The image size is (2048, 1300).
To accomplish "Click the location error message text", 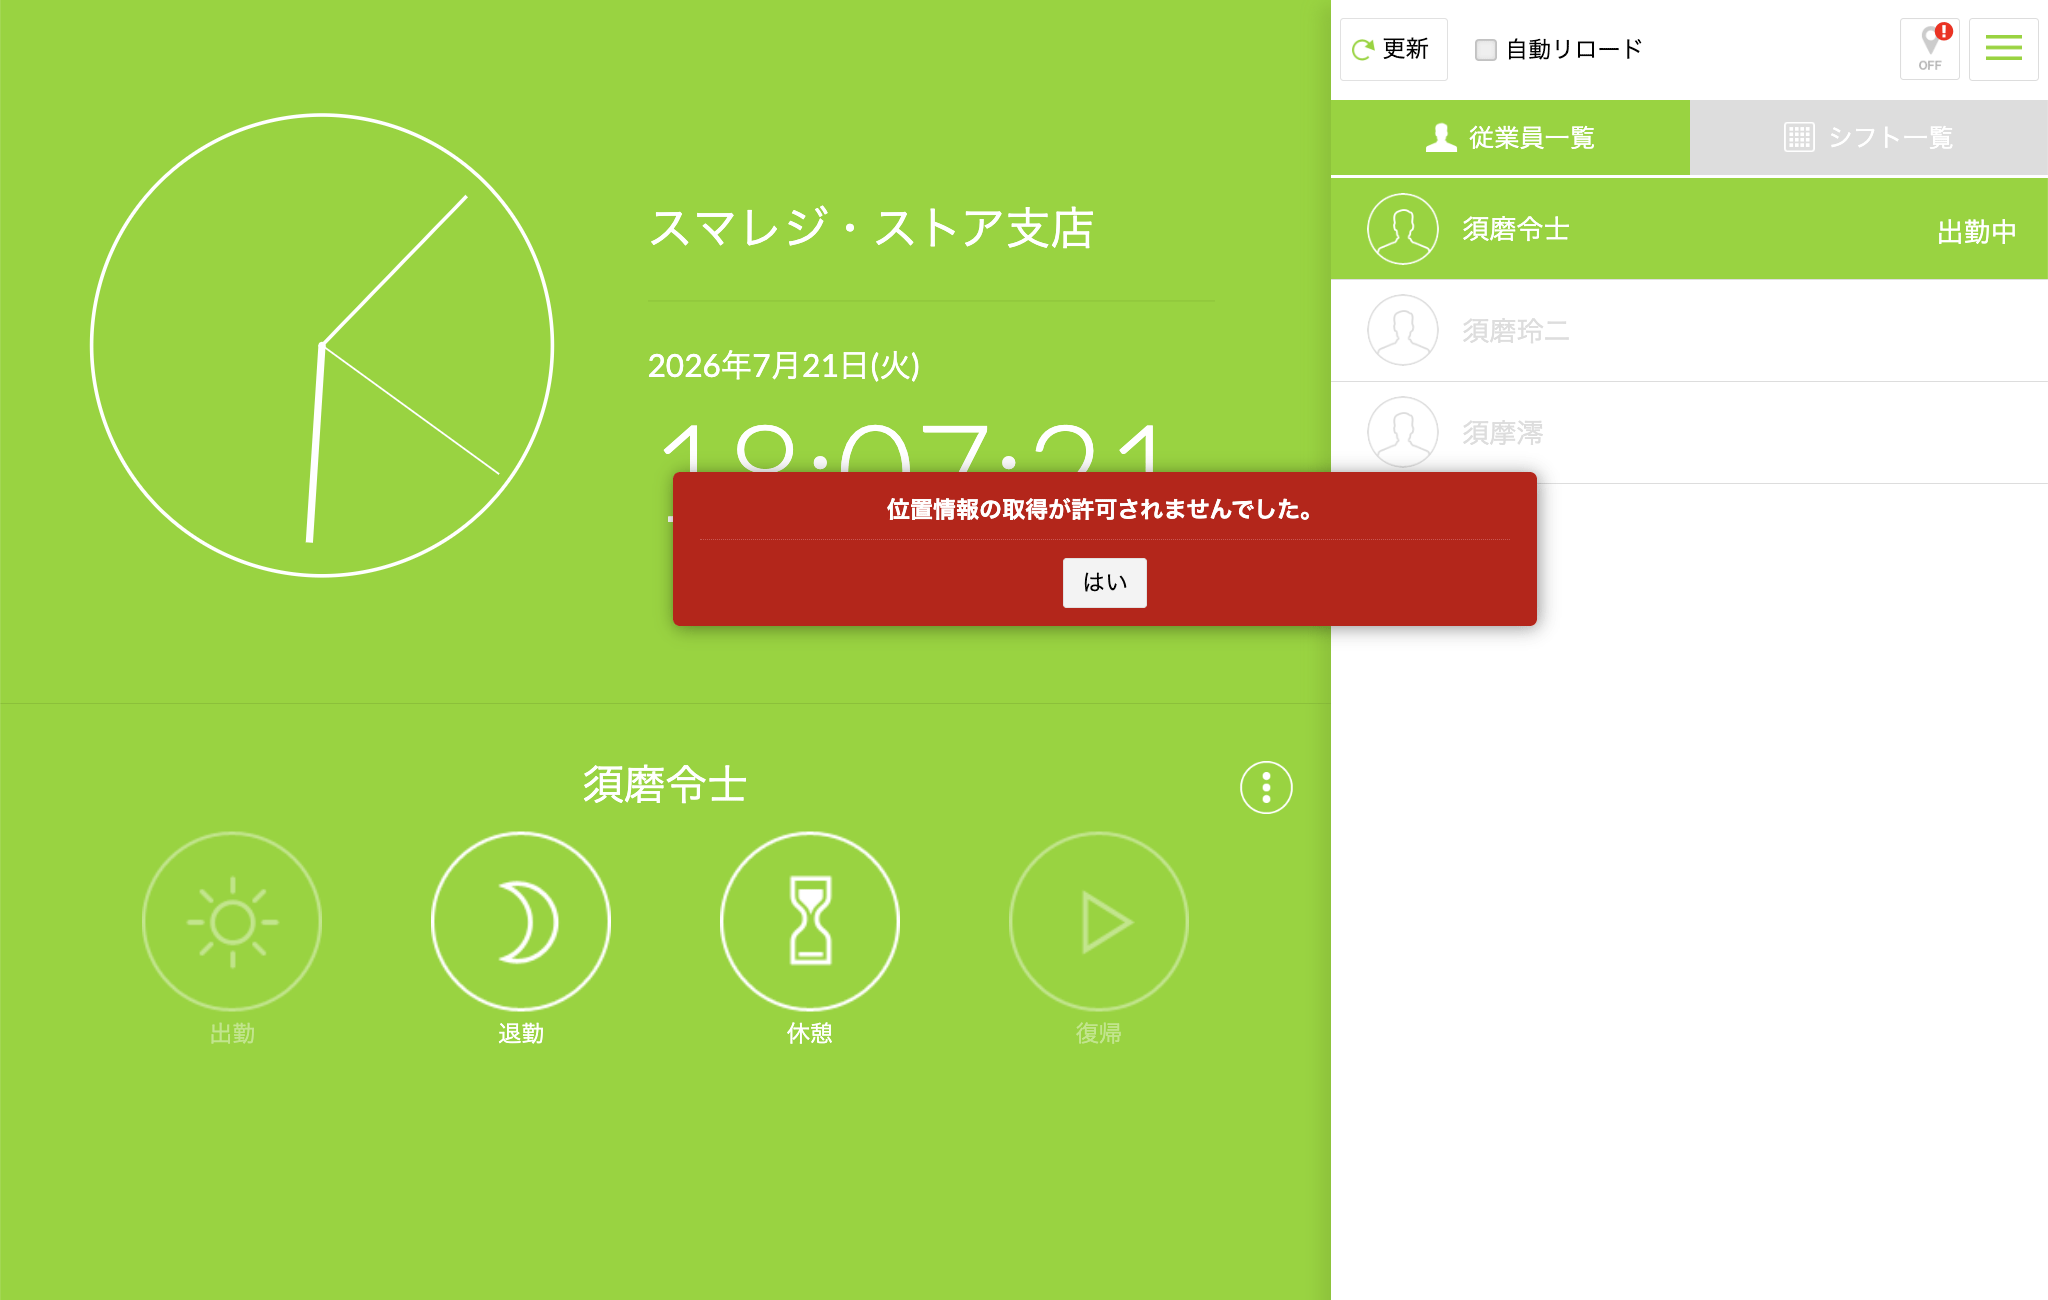I will coord(1101,510).
